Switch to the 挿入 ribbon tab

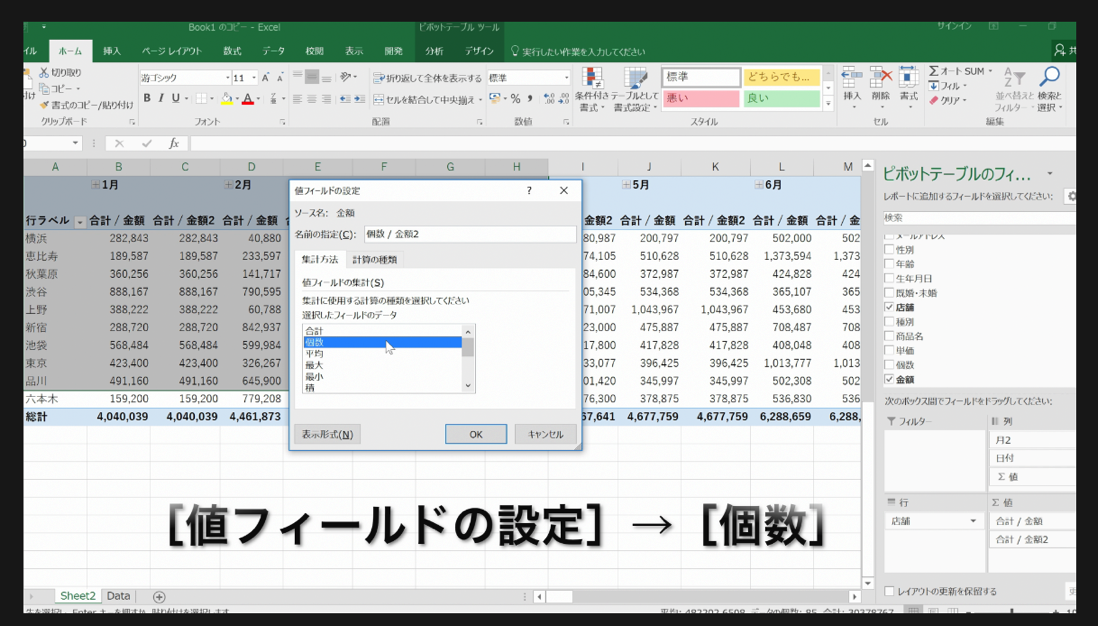pos(112,51)
